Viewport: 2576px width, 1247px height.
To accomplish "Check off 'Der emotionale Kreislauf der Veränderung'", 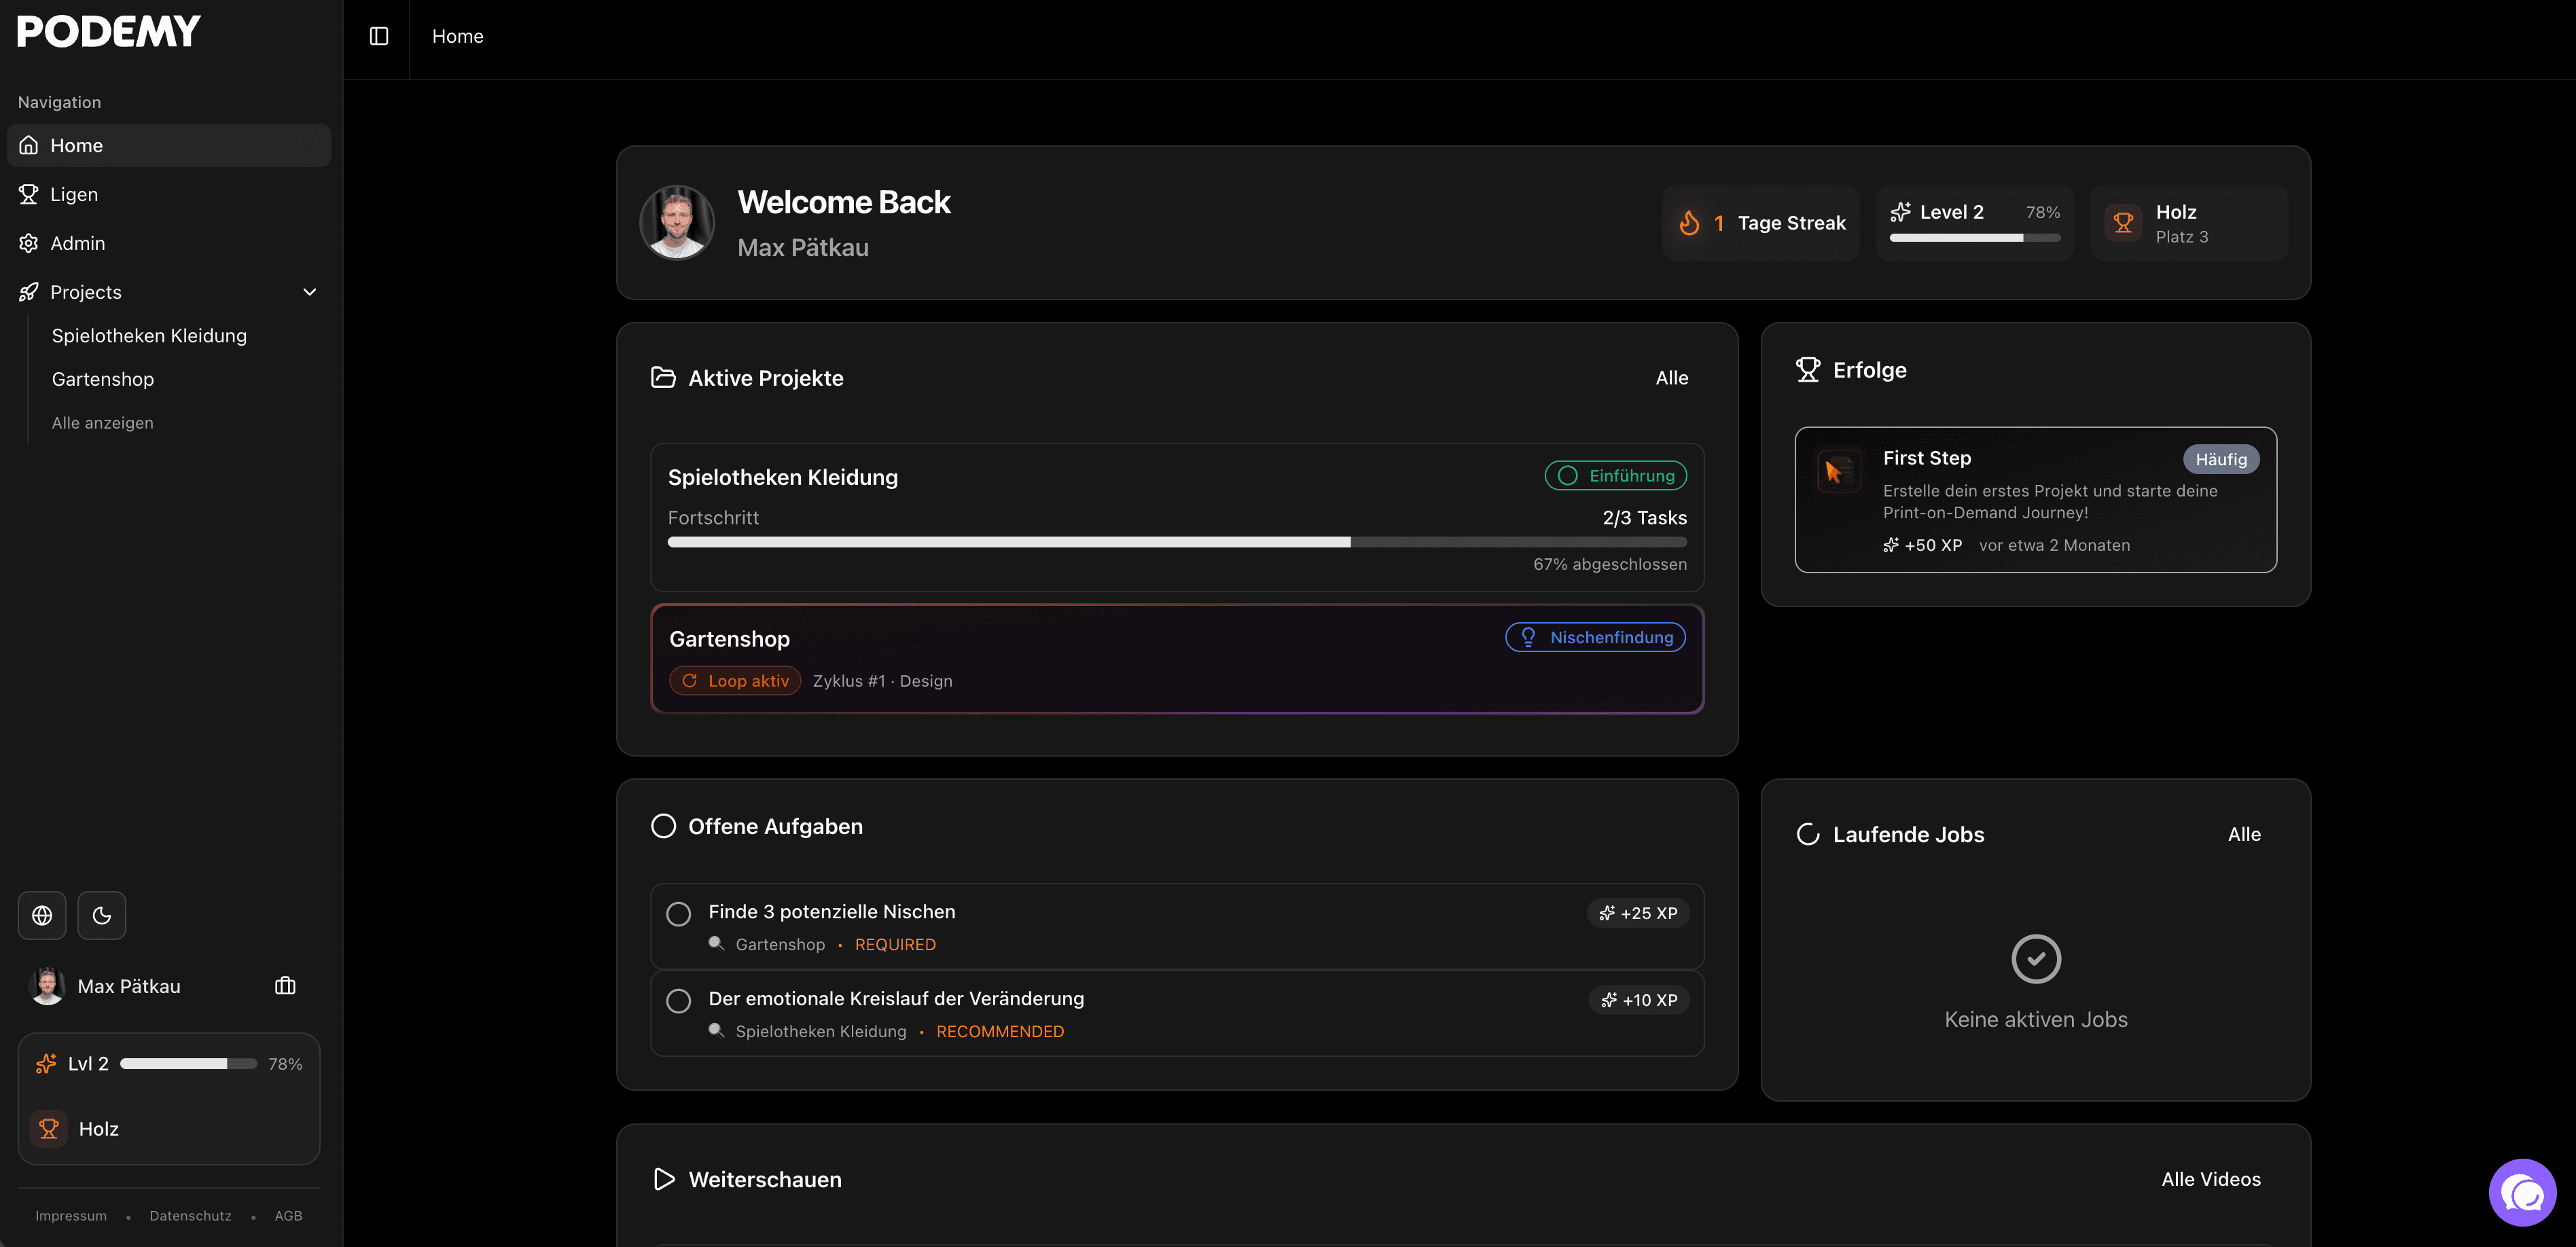I will point(679,1000).
